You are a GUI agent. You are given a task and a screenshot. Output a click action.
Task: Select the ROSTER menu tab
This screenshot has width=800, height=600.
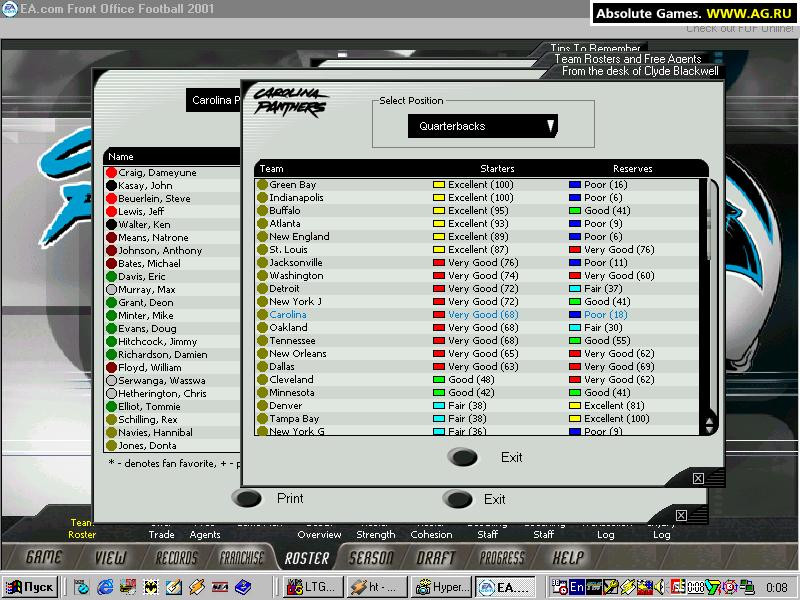[x=307, y=558]
